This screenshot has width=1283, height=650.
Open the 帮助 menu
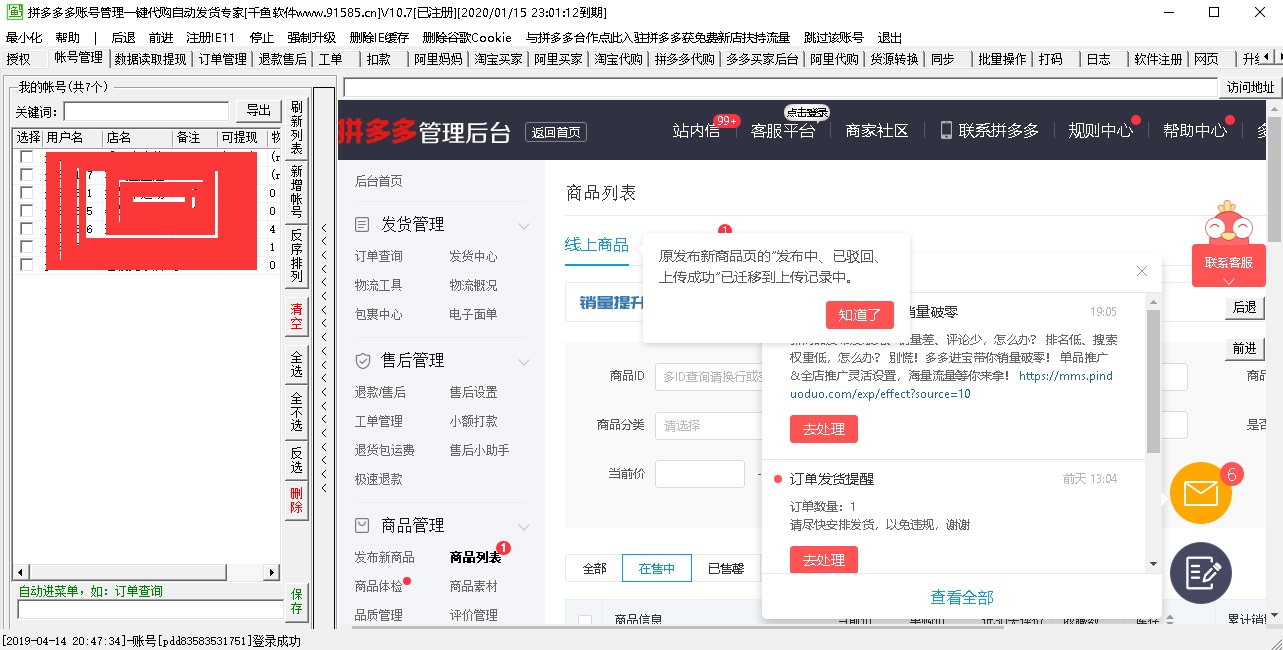[x=67, y=37]
